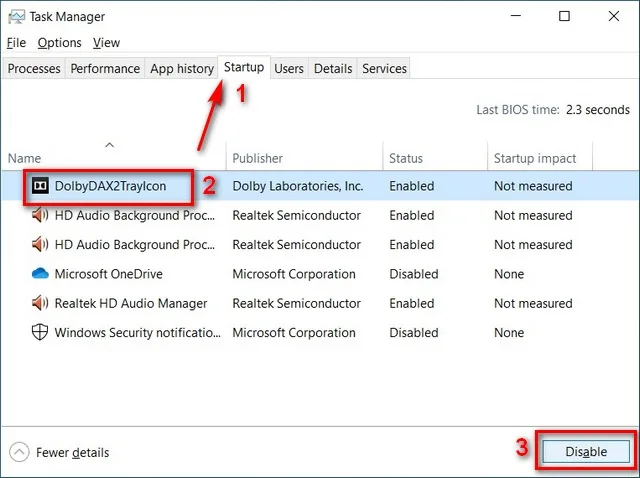Click None impact in the OneDrive row
This screenshot has width=640, height=478.
pyautogui.click(x=509, y=273)
